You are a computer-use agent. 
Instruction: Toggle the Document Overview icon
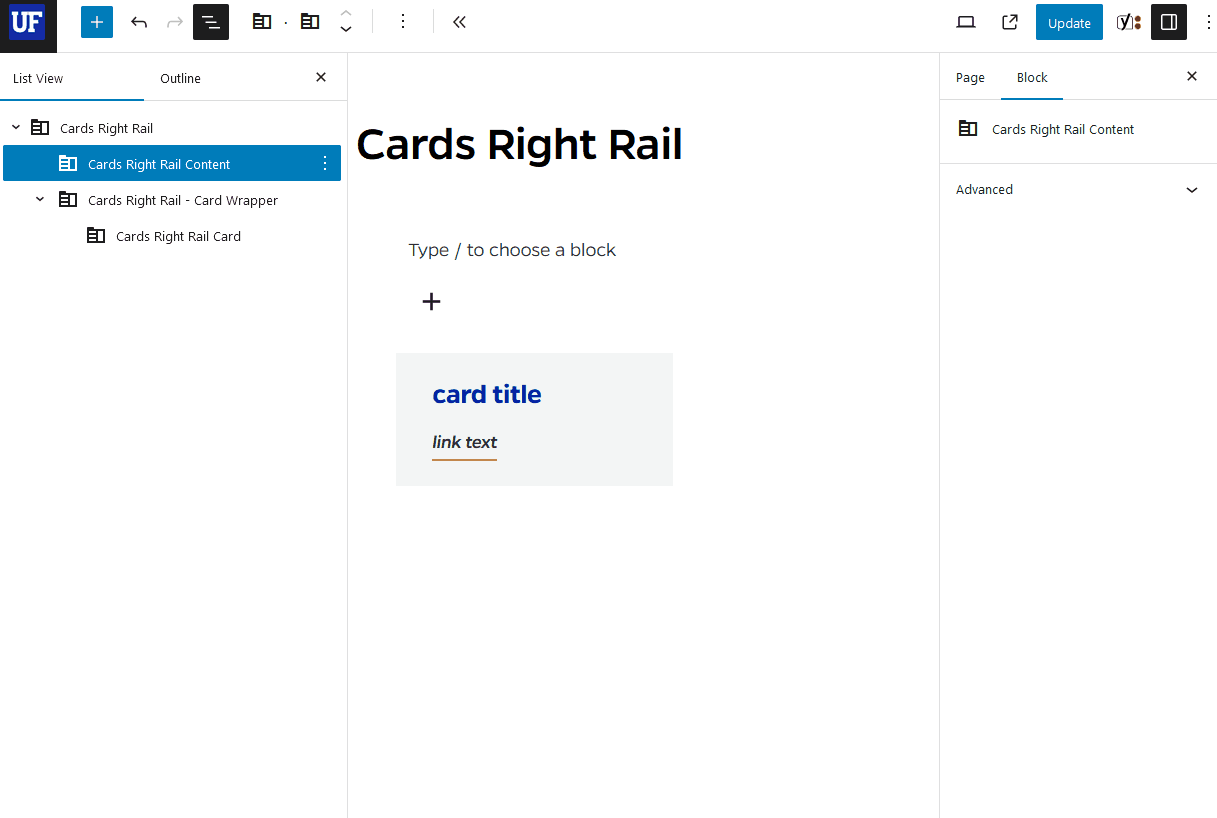coord(210,21)
